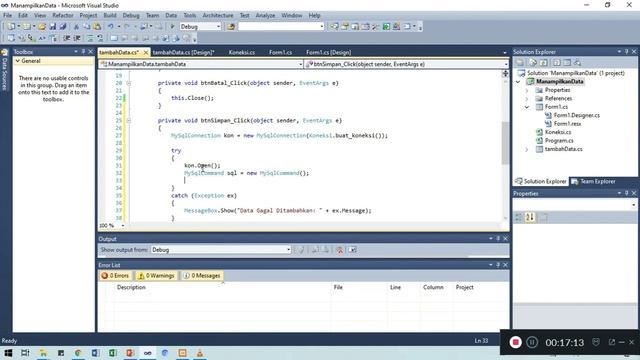Collapse the btnSimpan_Click method outline
This screenshot has height=360, width=640.
pos(129,121)
